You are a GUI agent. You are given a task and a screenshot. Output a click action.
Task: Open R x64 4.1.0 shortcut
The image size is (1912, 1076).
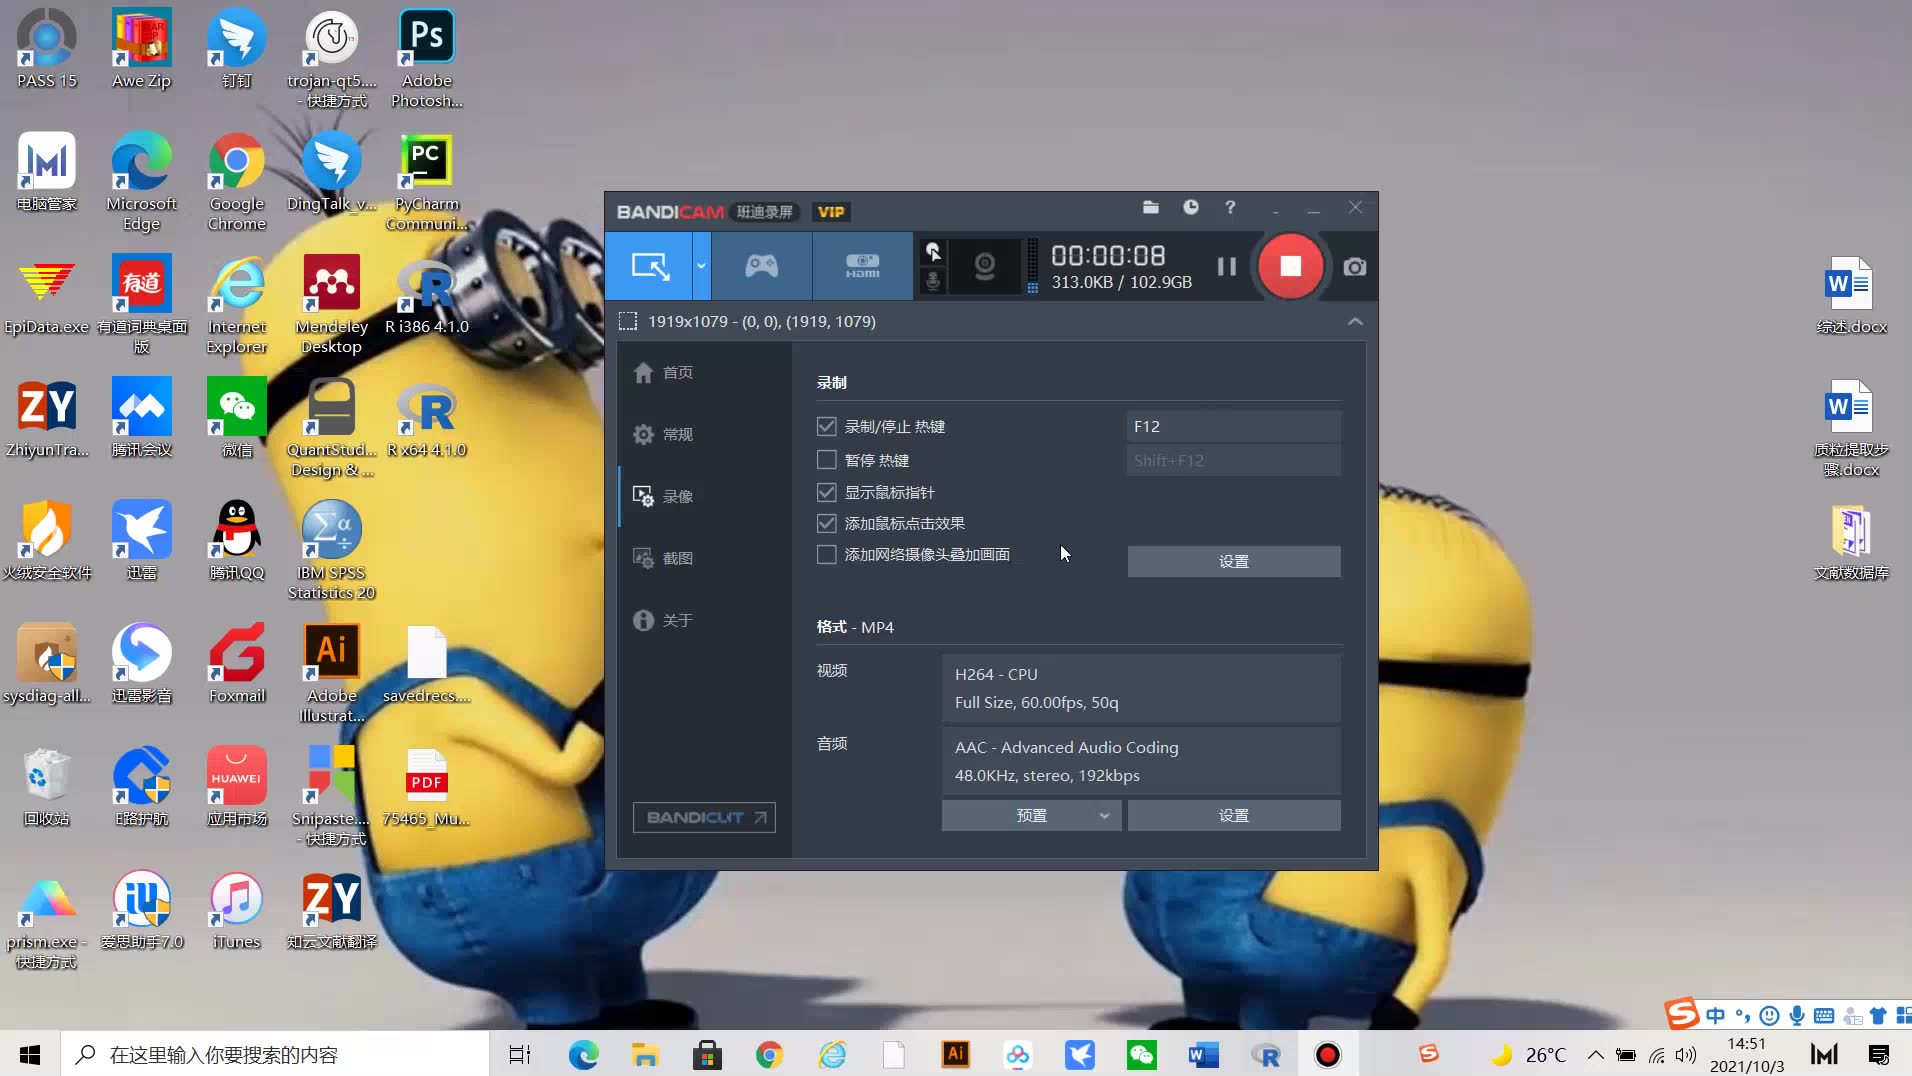(427, 417)
